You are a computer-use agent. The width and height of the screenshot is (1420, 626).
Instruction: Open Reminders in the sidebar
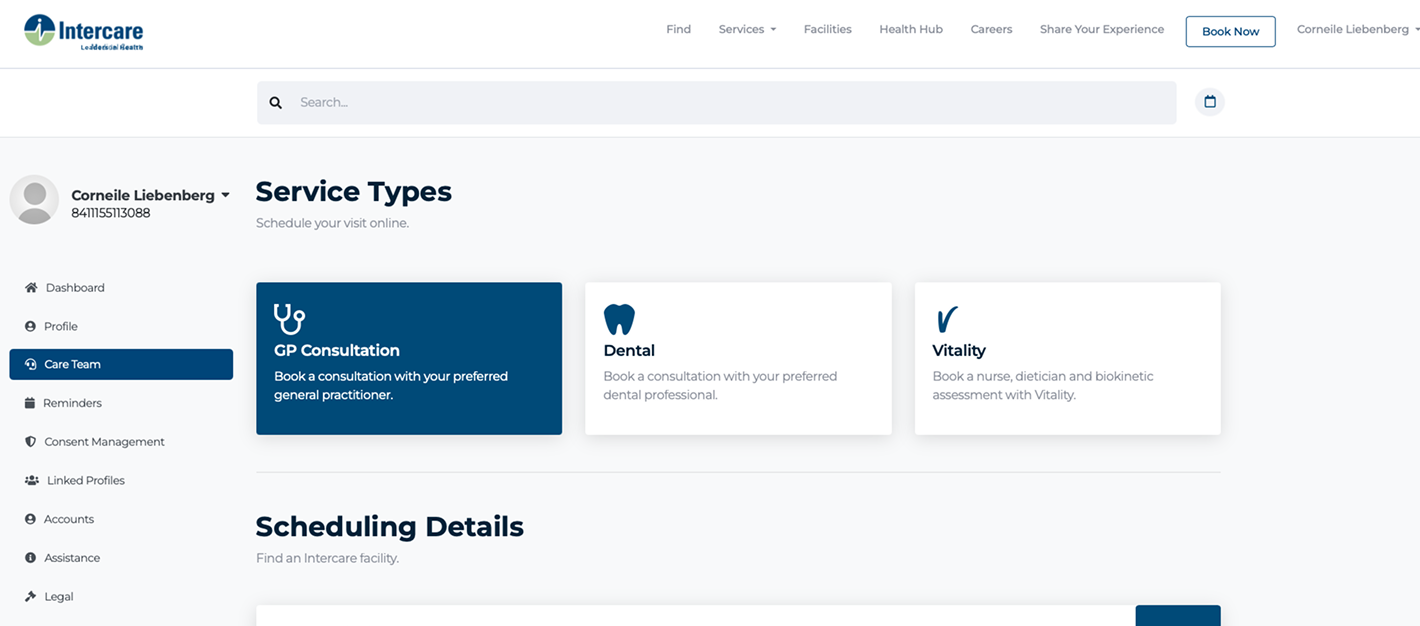pyautogui.click(x=121, y=403)
